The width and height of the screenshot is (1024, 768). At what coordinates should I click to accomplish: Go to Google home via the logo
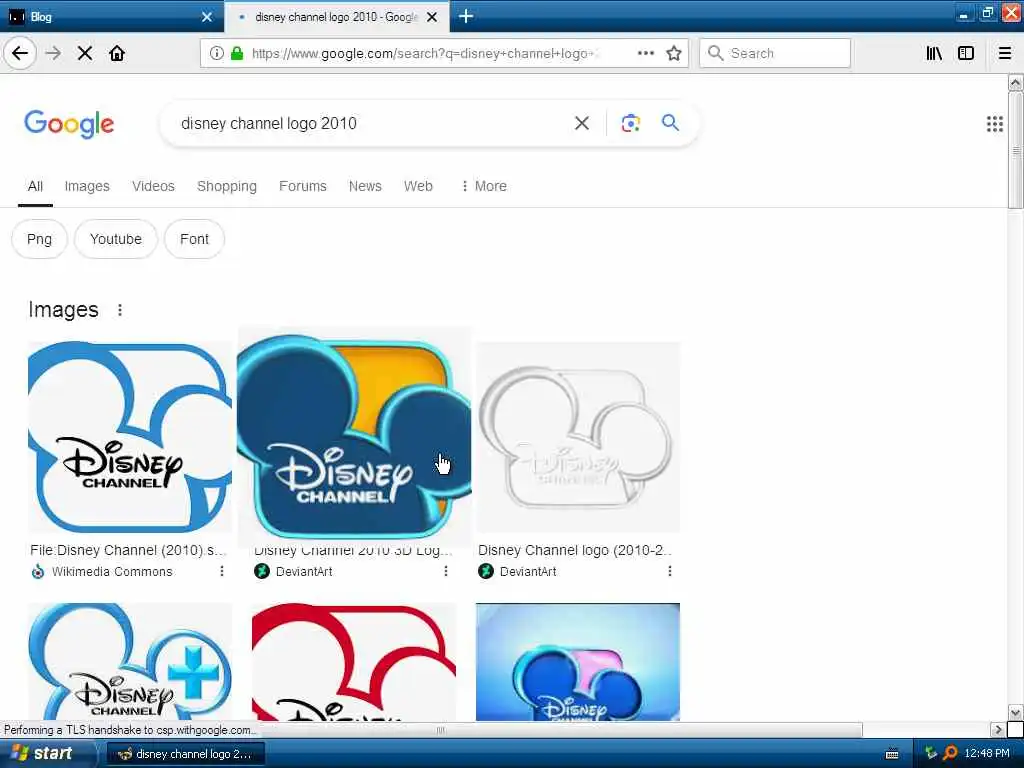tap(69, 123)
